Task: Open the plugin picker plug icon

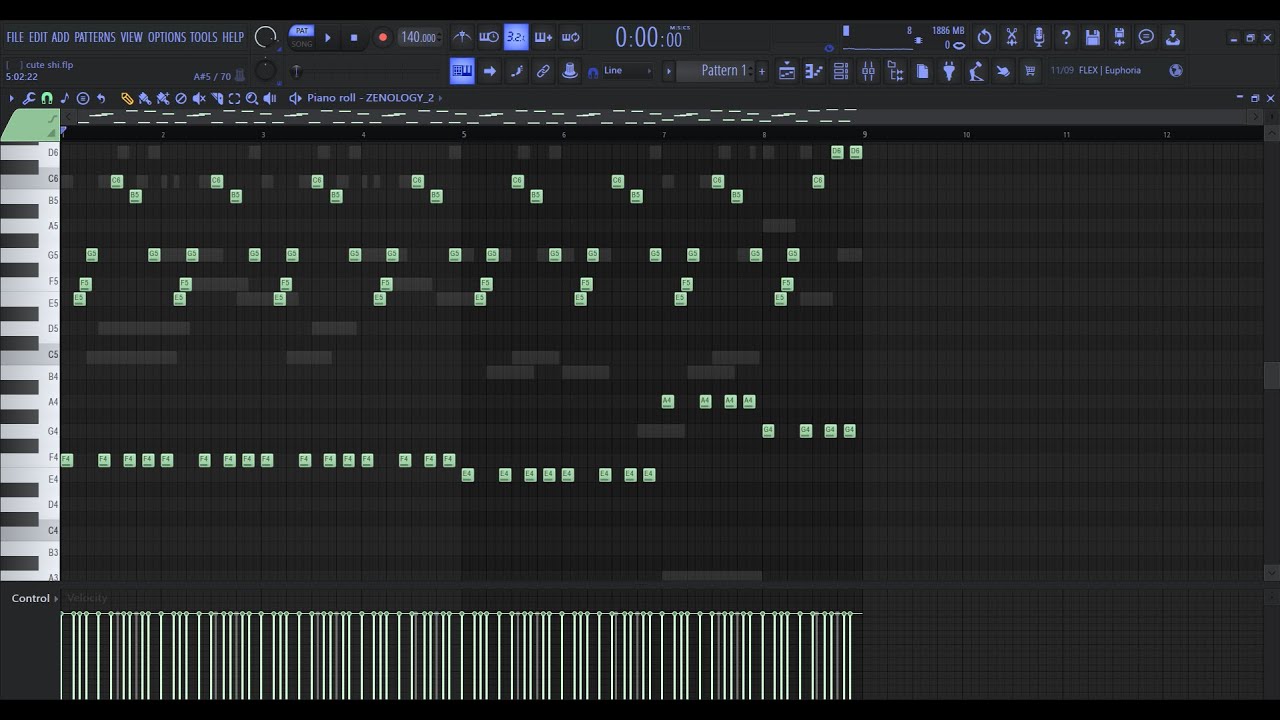Action: point(949,71)
